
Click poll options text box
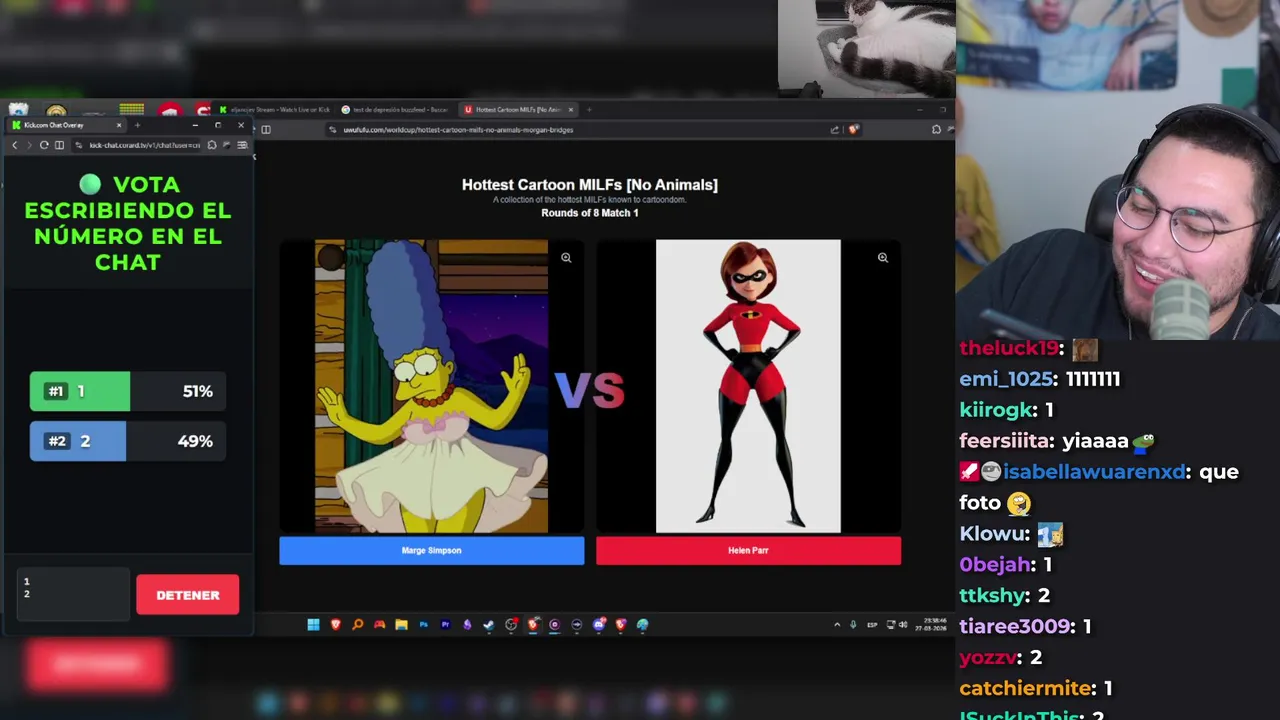pos(73,594)
